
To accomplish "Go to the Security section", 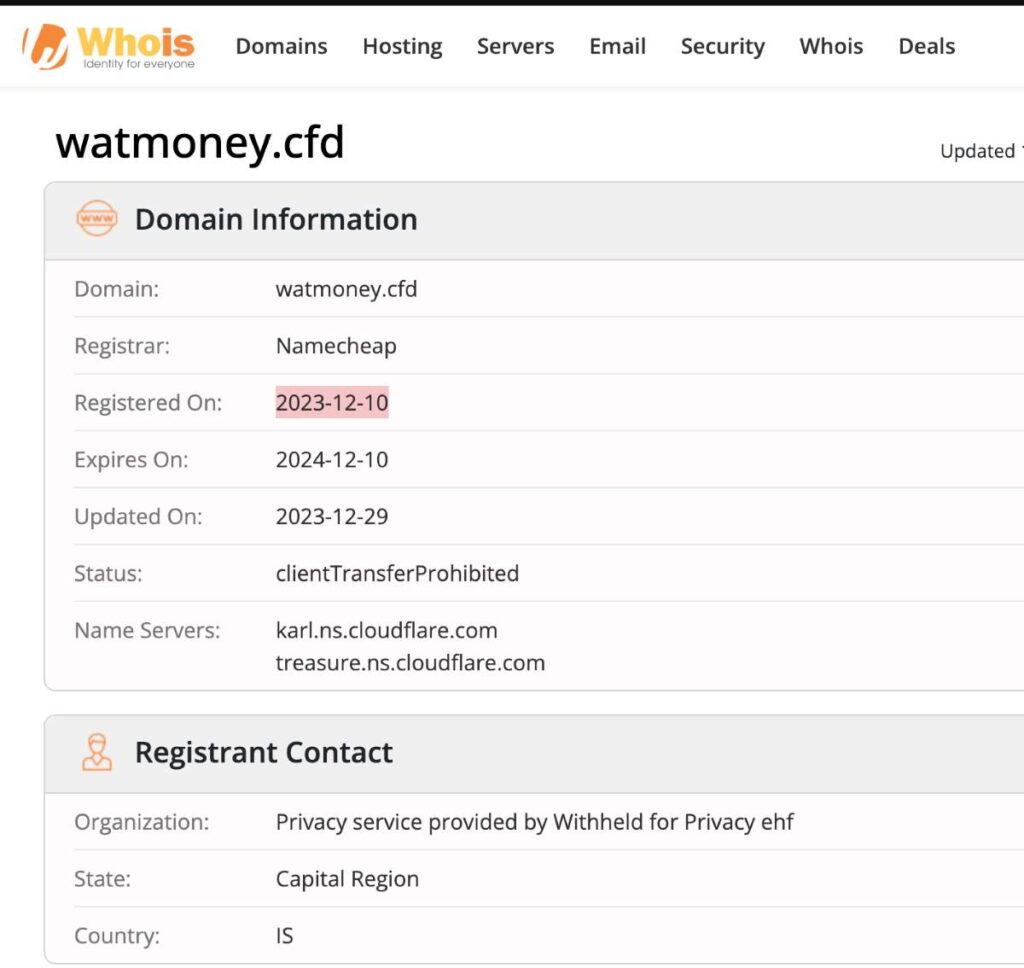I will click(722, 46).
